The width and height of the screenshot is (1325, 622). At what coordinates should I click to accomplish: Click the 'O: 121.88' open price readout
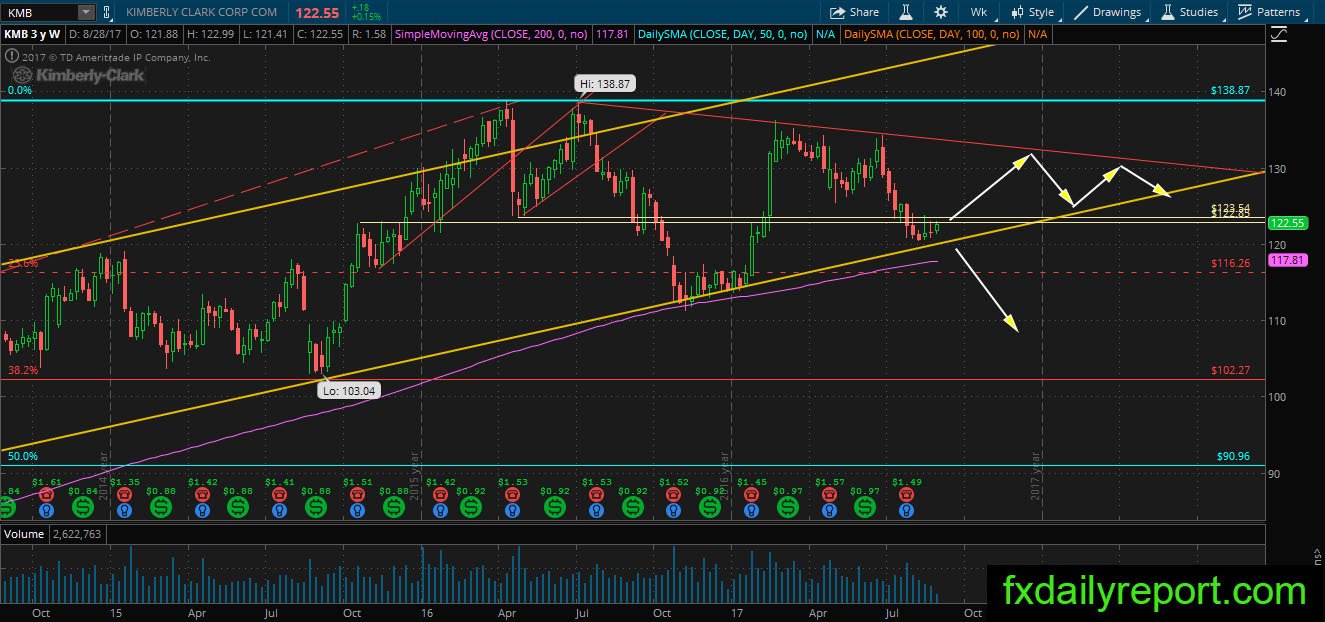tap(155, 34)
